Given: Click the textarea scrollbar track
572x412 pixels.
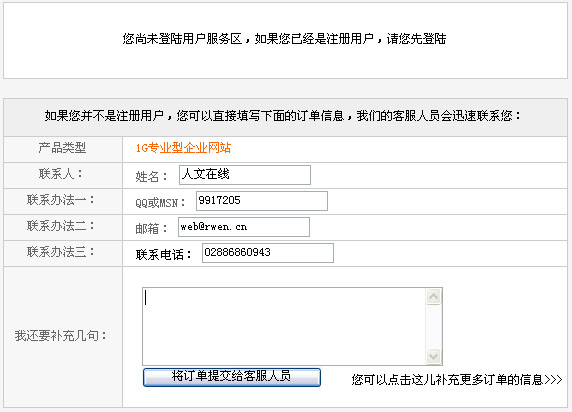Looking at the screenshot, I should point(433,326).
